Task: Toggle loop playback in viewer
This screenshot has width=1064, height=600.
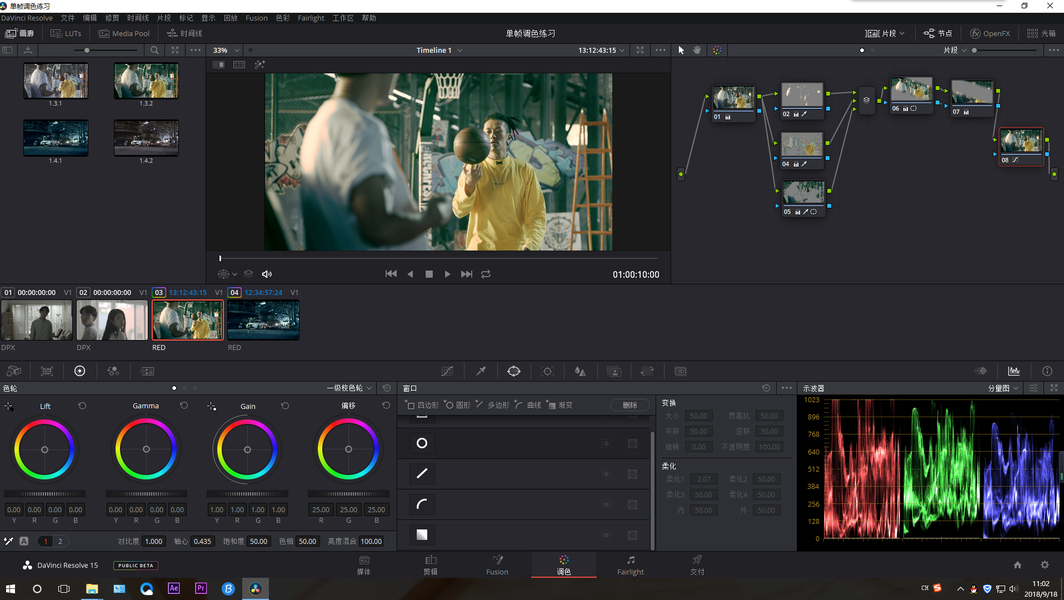Action: (x=486, y=274)
